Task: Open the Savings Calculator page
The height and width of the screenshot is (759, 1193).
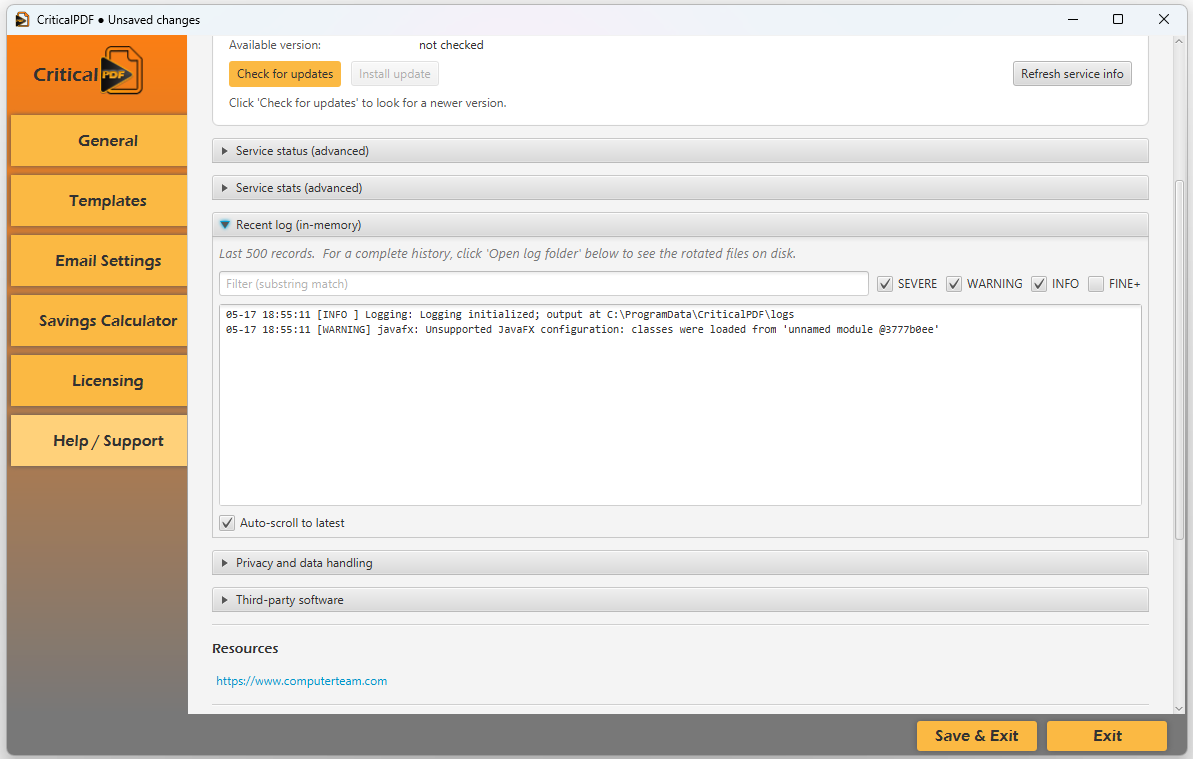Action: click(99, 321)
